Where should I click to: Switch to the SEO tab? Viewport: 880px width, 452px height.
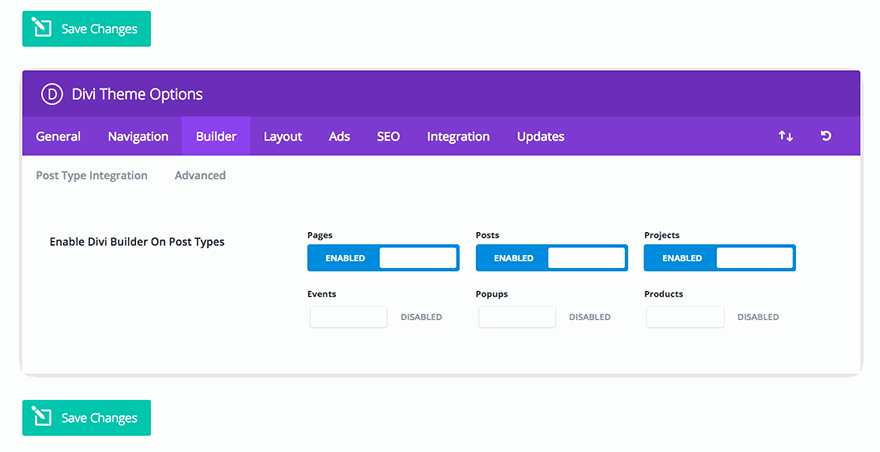pyautogui.click(x=388, y=136)
